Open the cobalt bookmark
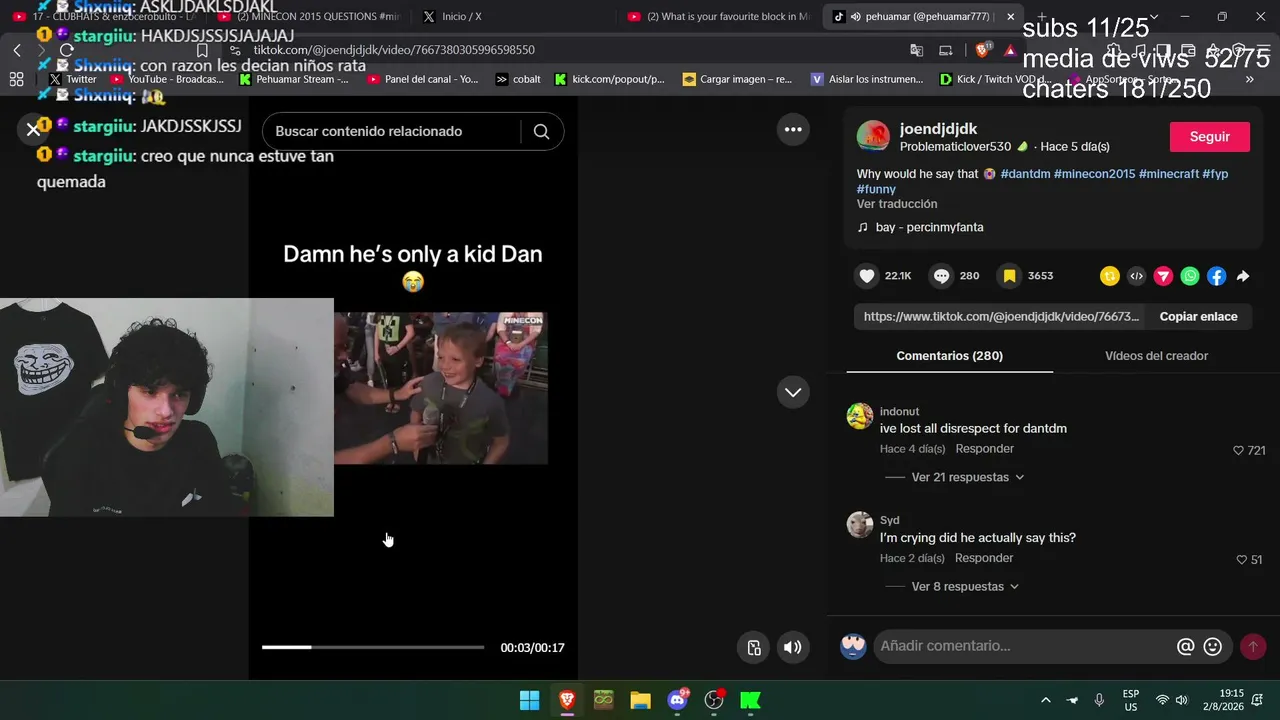The width and height of the screenshot is (1280, 720). (x=518, y=79)
